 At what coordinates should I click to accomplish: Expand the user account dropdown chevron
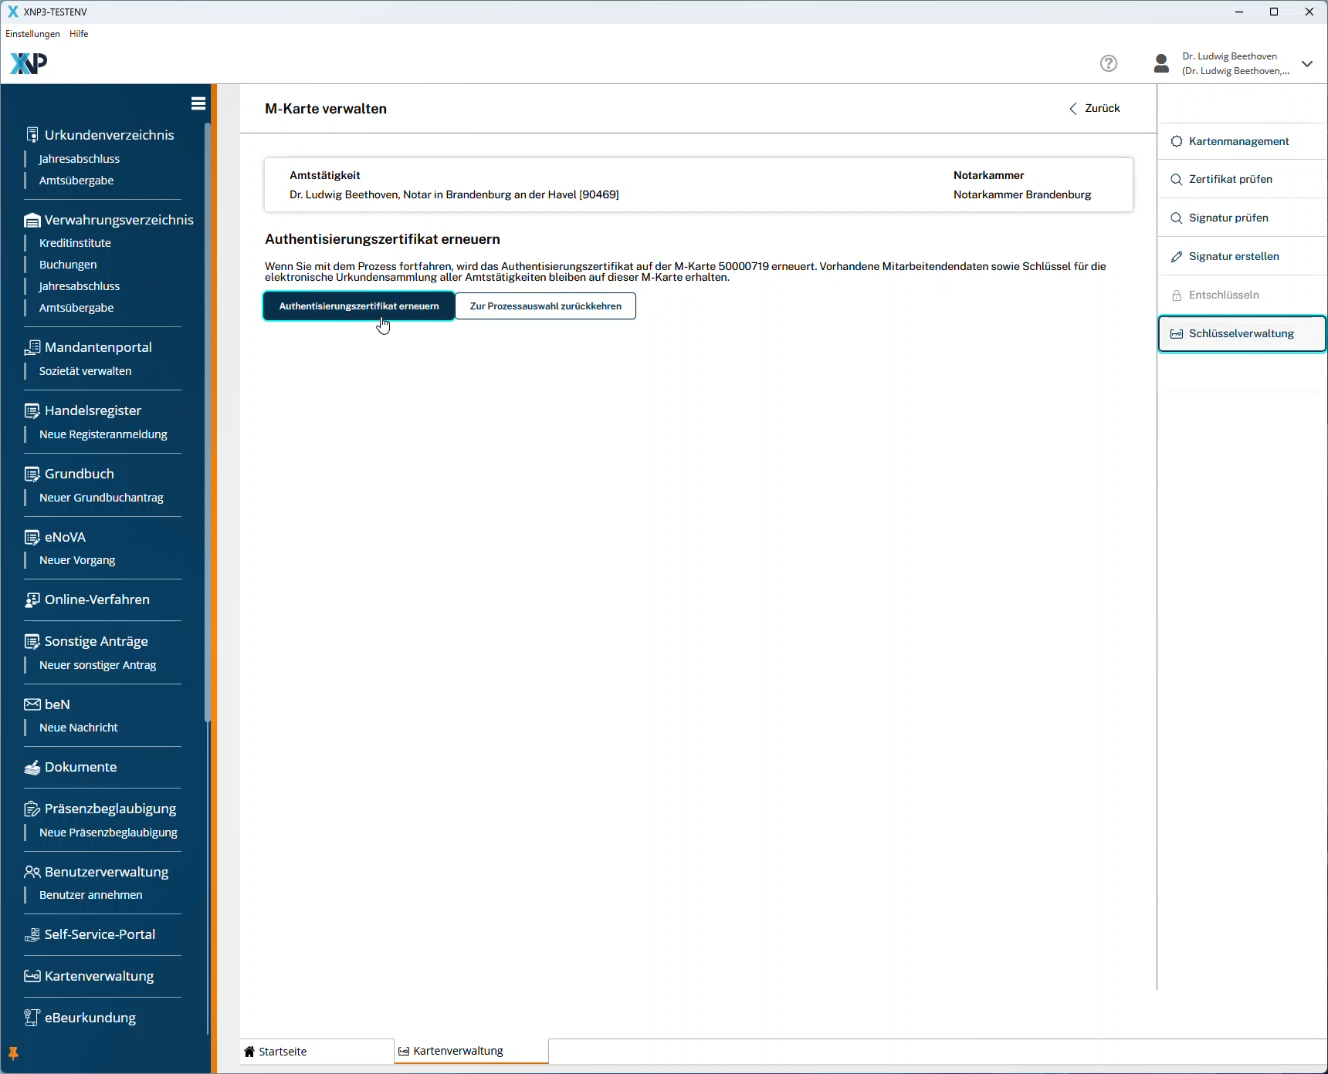tap(1307, 64)
